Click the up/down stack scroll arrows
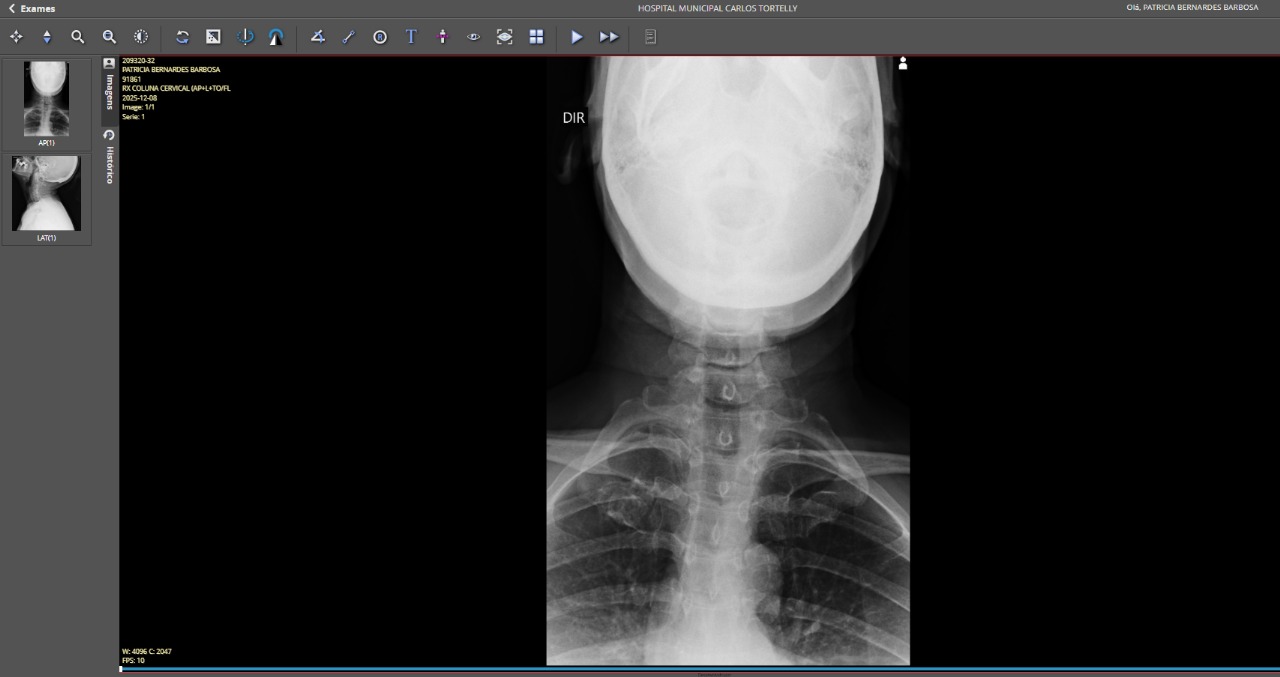This screenshot has height=677, width=1280. pos(47,37)
